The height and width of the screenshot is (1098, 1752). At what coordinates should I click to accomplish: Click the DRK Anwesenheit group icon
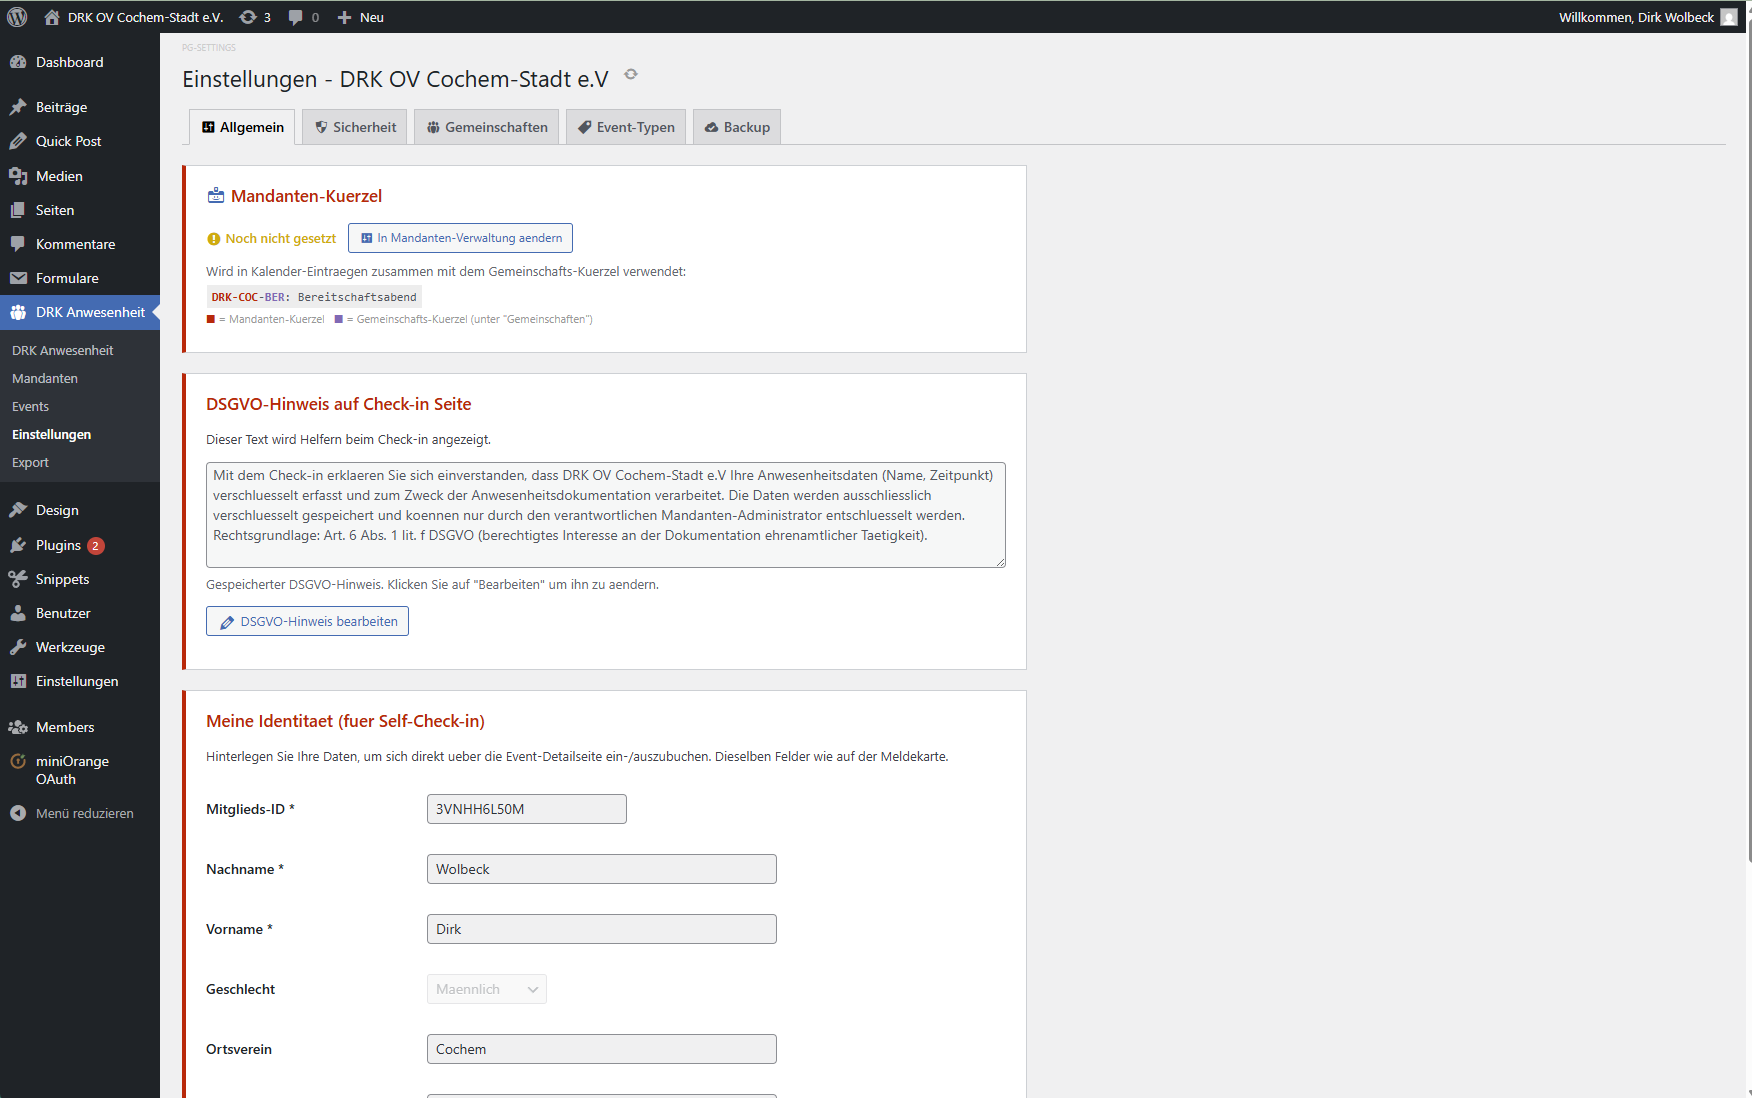18,312
